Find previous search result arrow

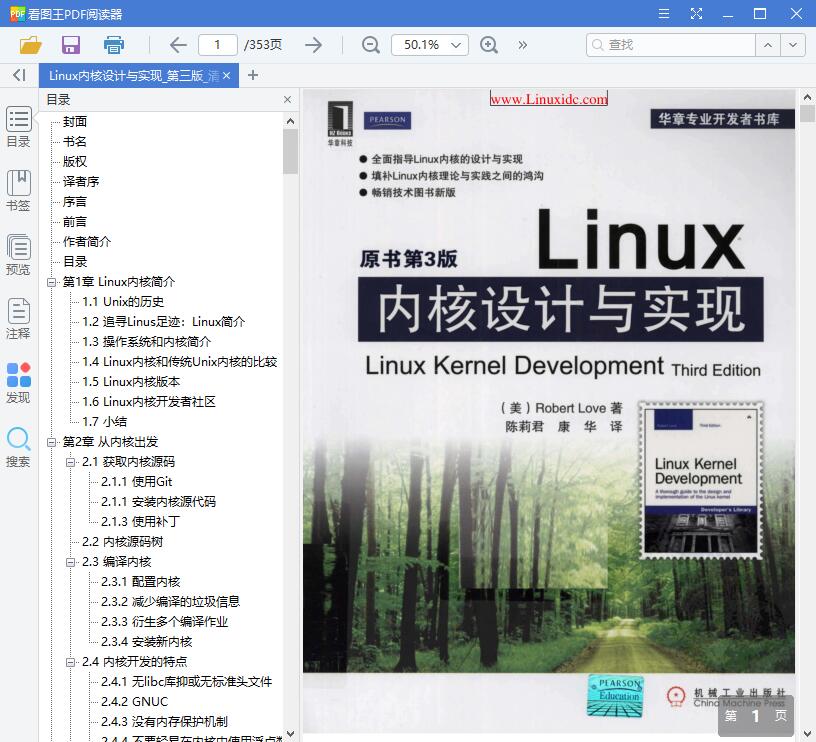[768, 45]
